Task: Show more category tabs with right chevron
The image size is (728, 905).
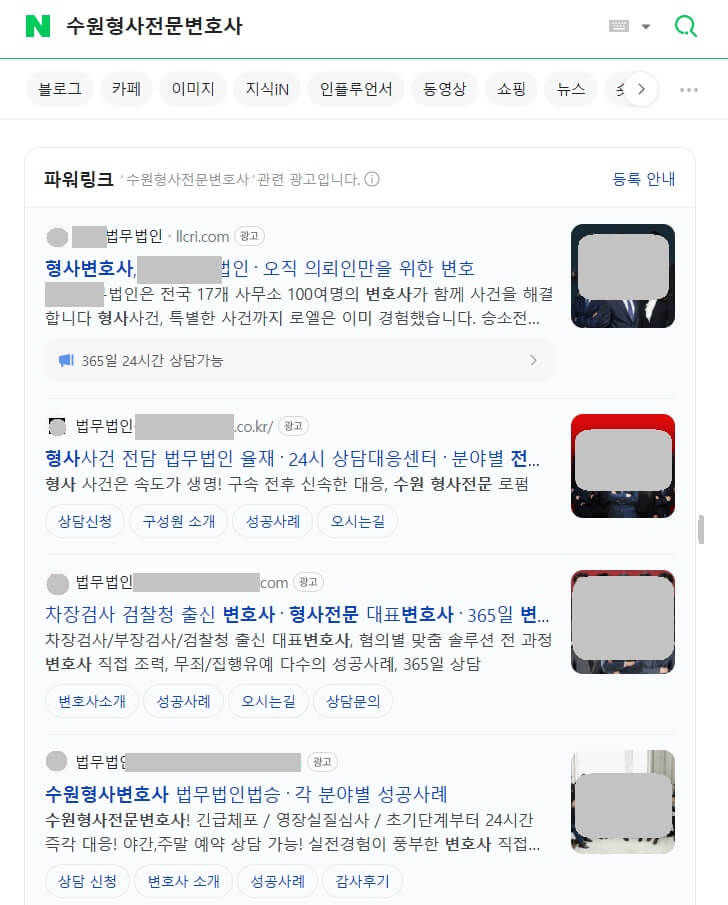Action: [641, 89]
